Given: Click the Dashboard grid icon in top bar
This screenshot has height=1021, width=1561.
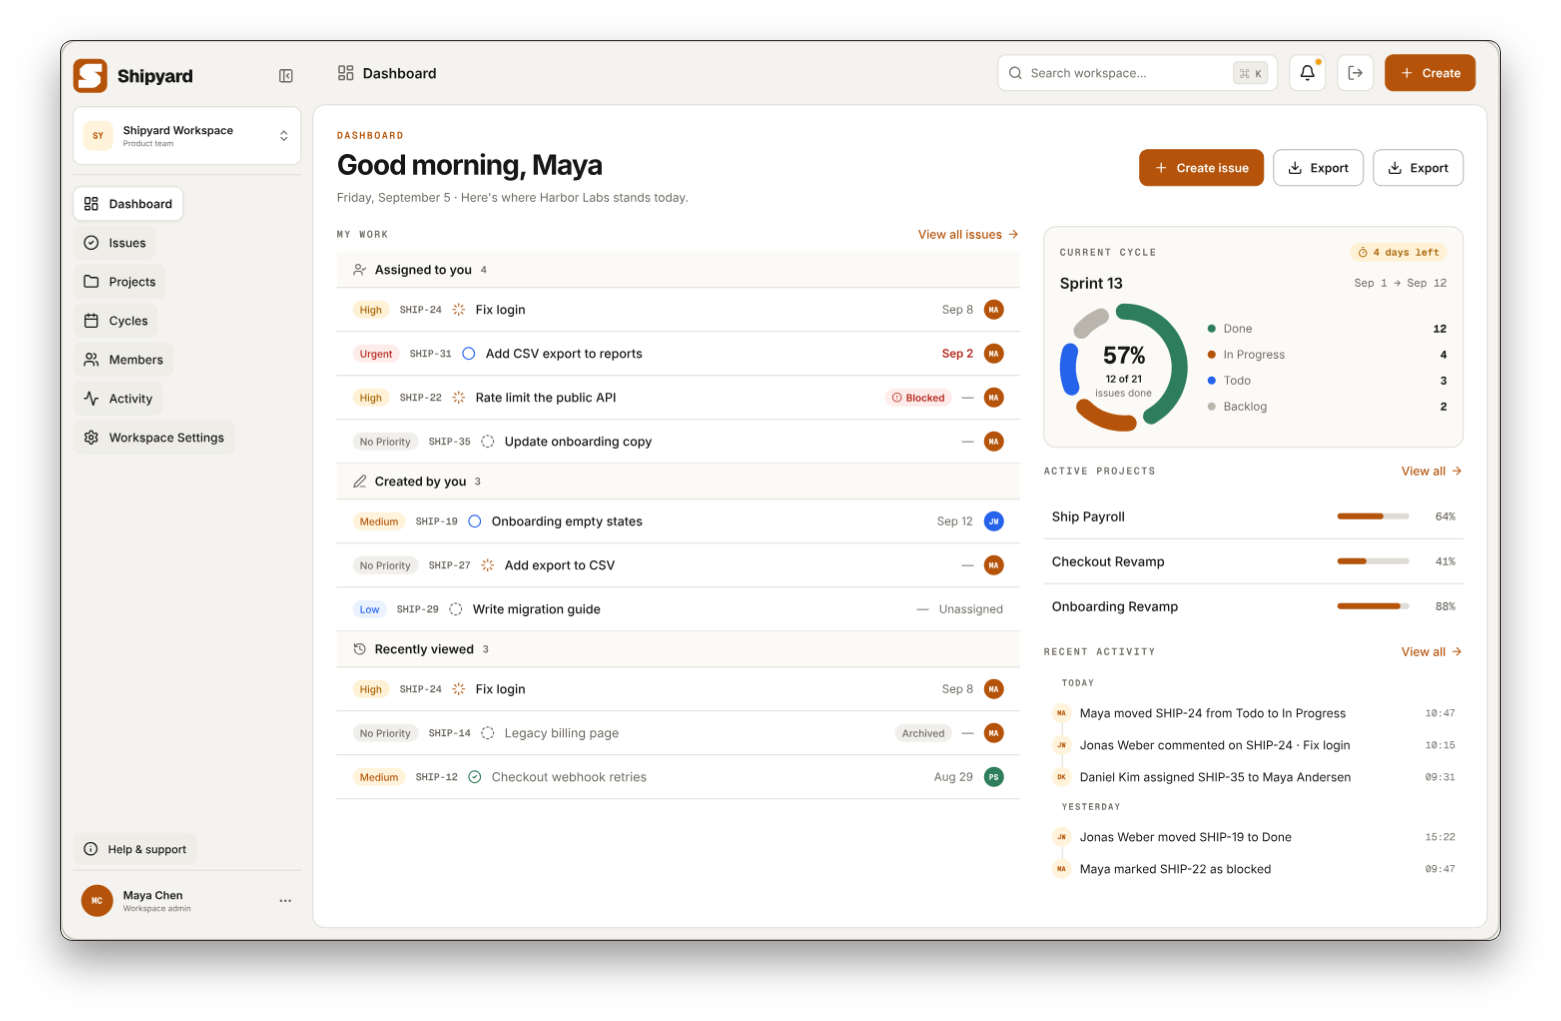Looking at the screenshot, I should coord(346,73).
